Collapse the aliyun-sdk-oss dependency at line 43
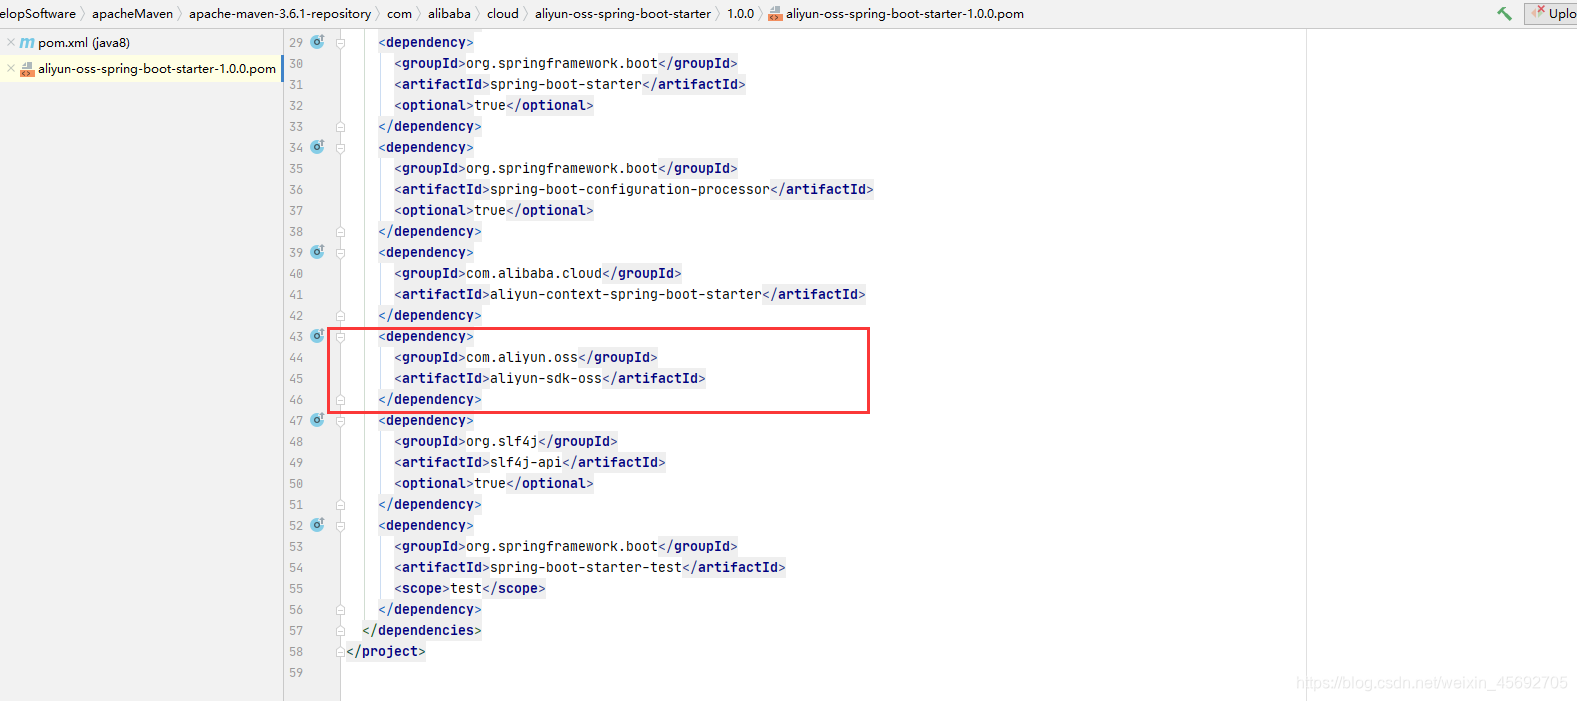This screenshot has height=701, width=1577. (x=341, y=337)
